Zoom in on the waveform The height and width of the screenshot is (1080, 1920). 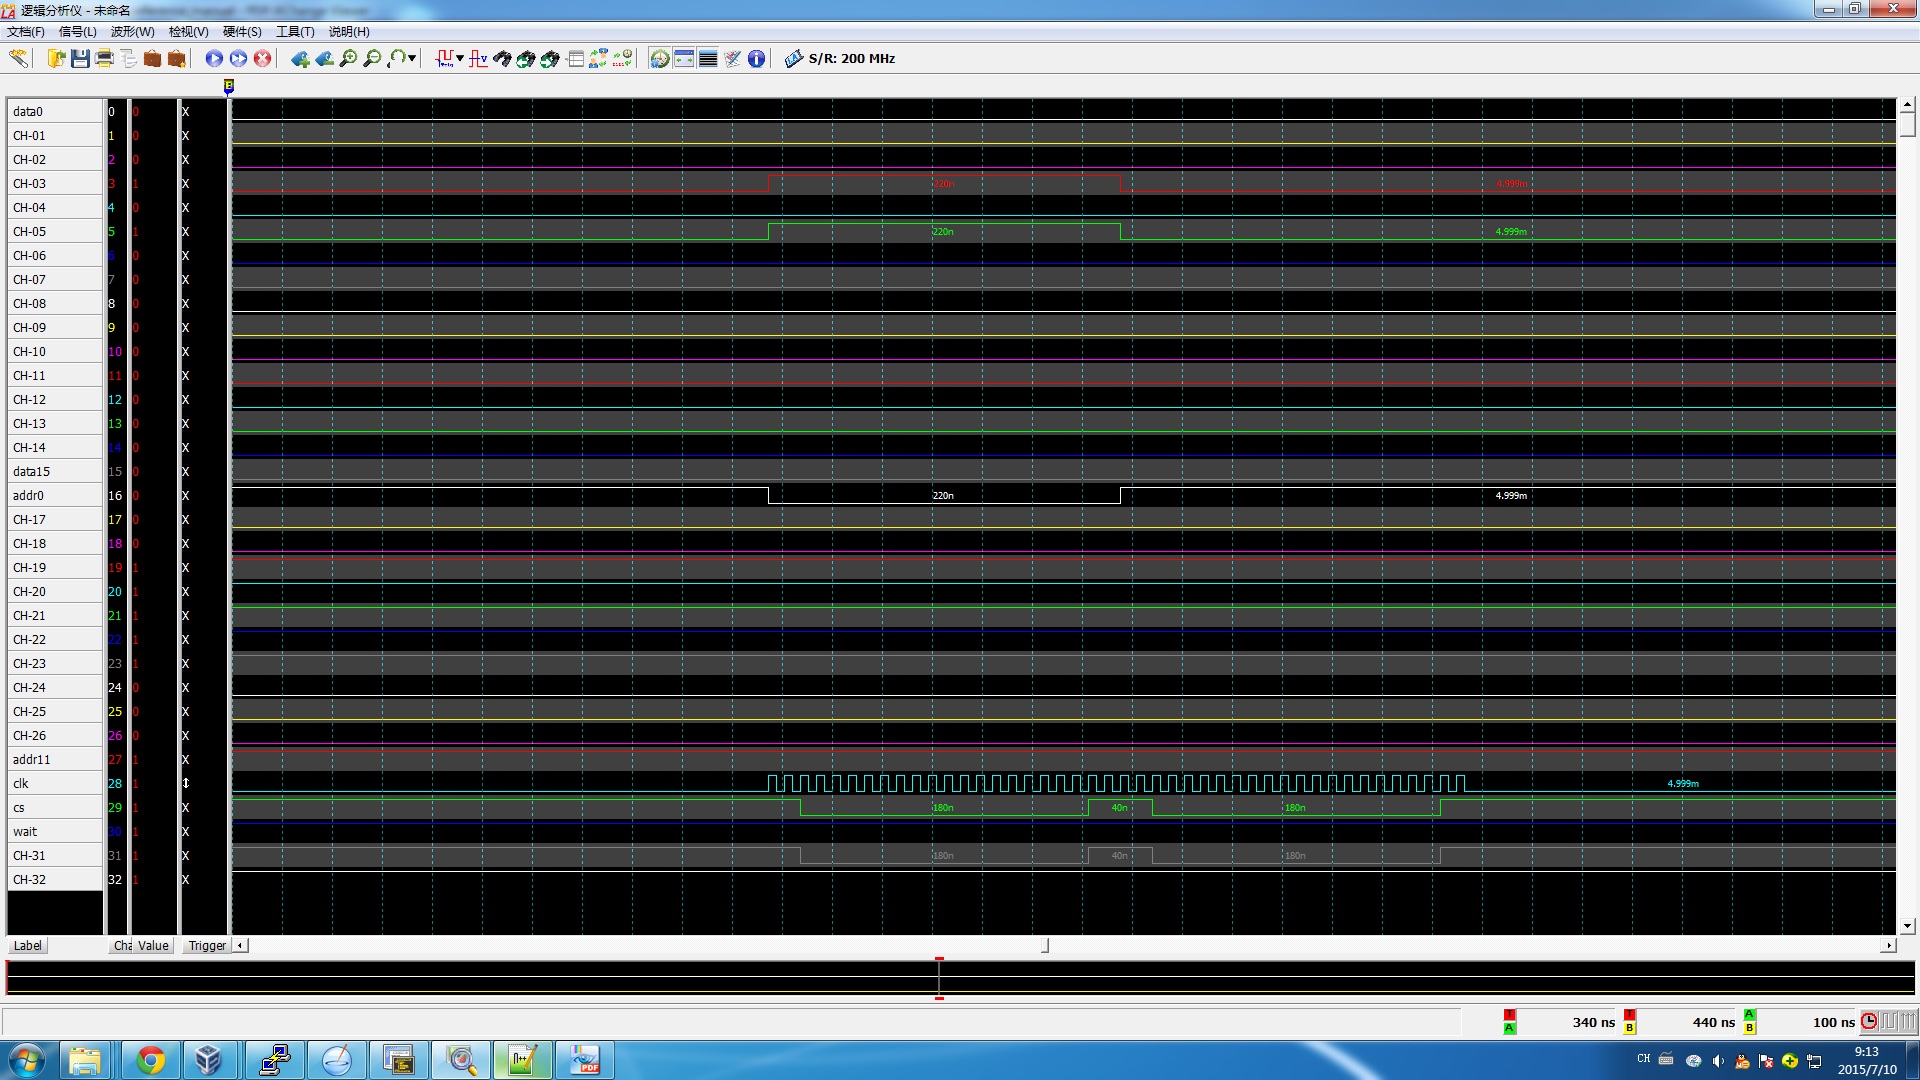tap(348, 59)
